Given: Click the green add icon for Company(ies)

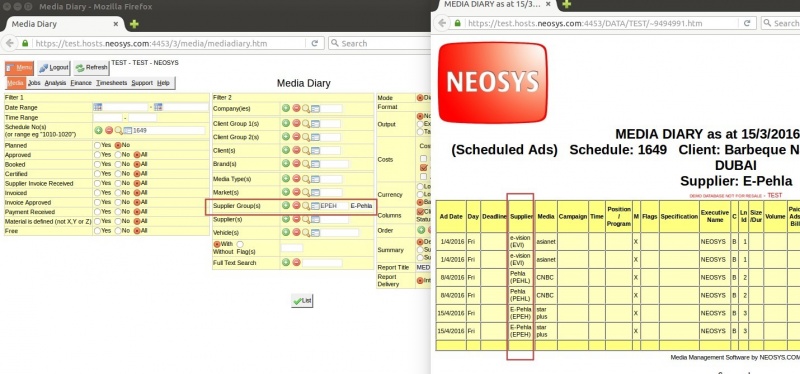Looking at the screenshot, I should 286,108.
